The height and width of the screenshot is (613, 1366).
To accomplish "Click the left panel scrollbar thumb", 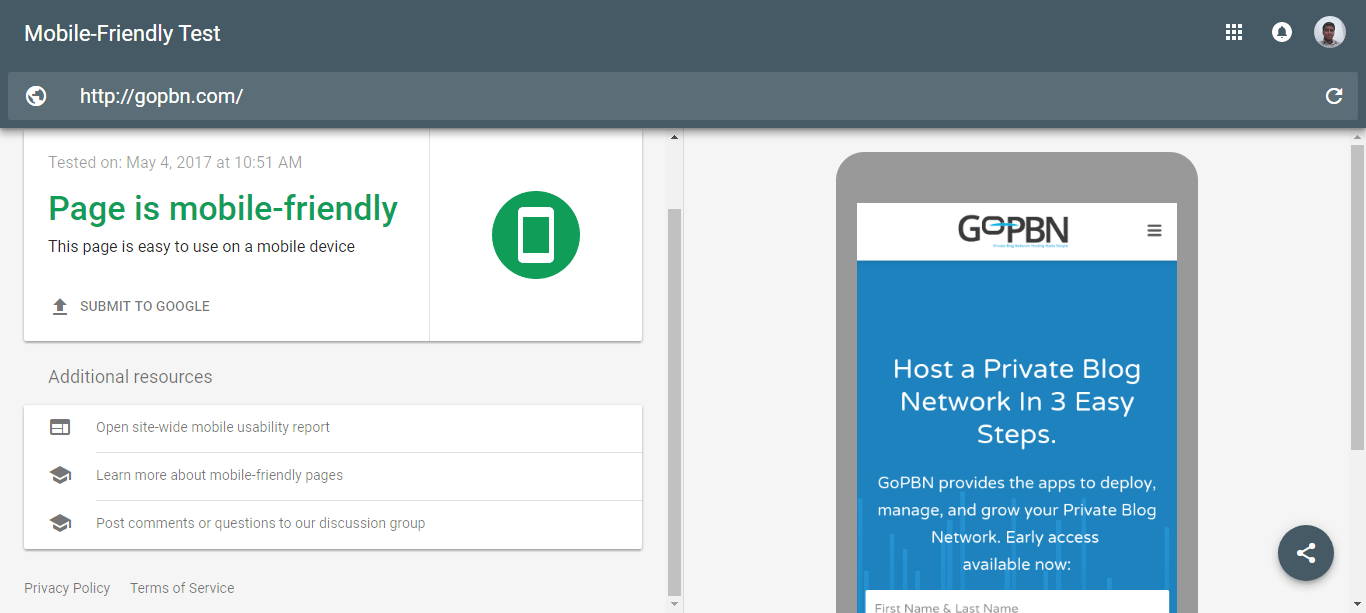I will [x=674, y=400].
